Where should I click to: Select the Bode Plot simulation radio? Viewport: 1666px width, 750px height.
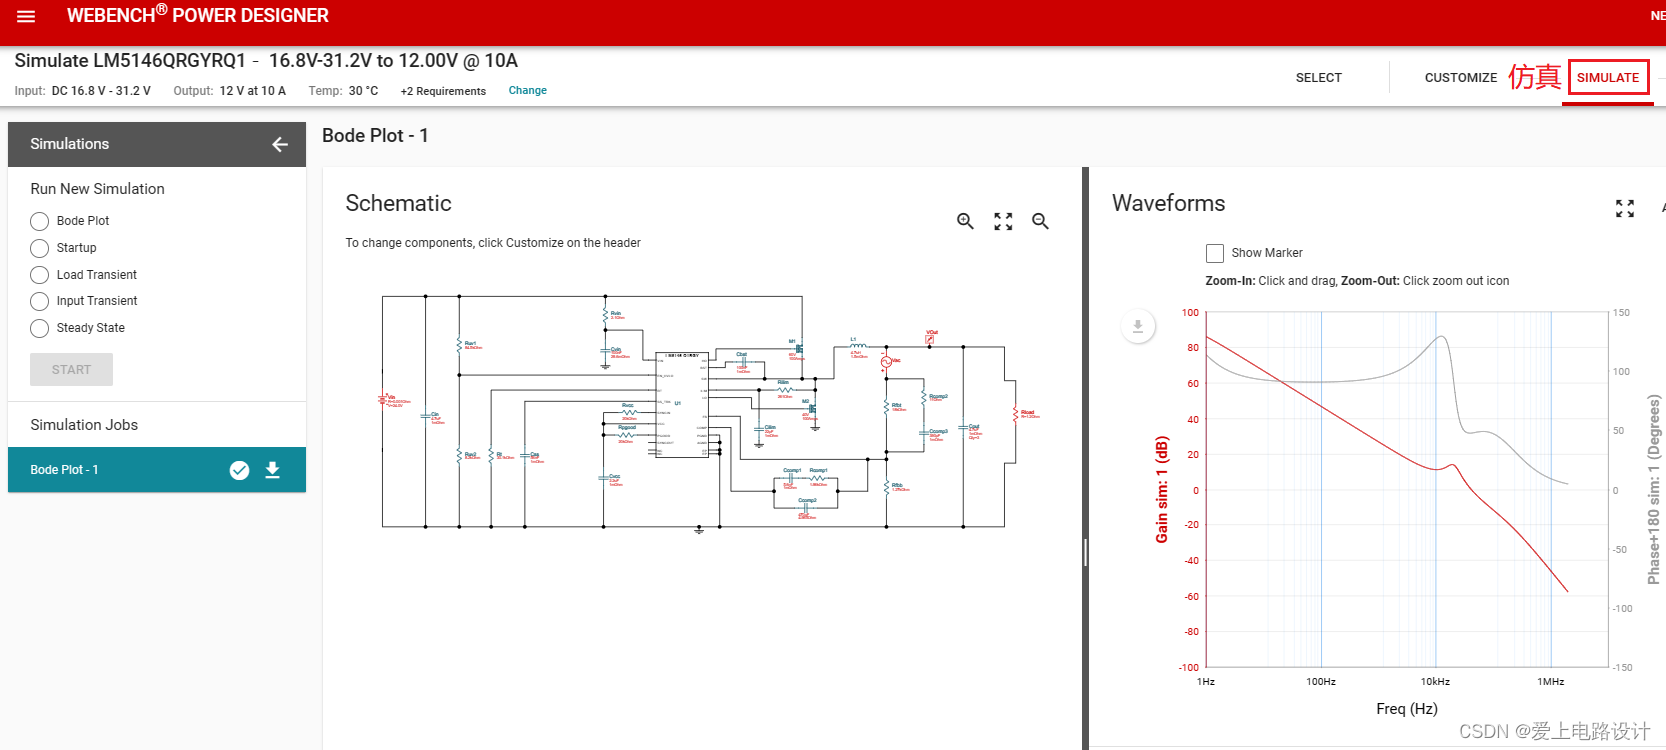pos(39,221)
